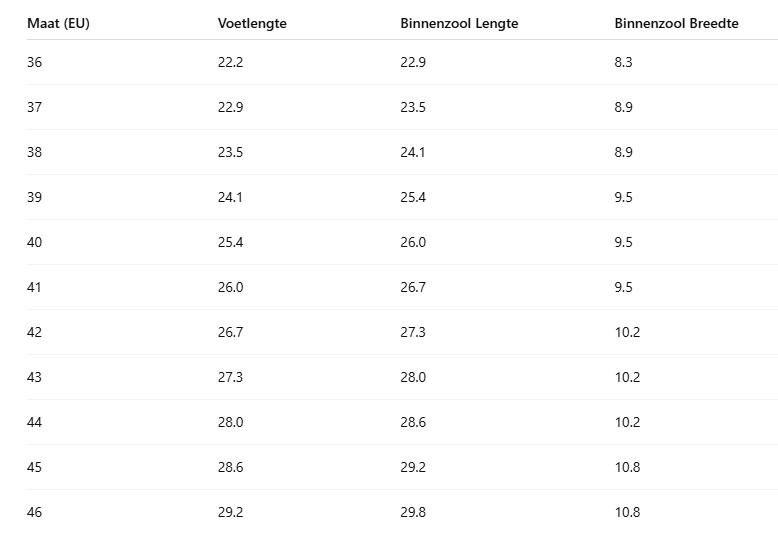This screenshot has height=553, width=778.
Task: Select size 42 row label
Action: [35, 332]
